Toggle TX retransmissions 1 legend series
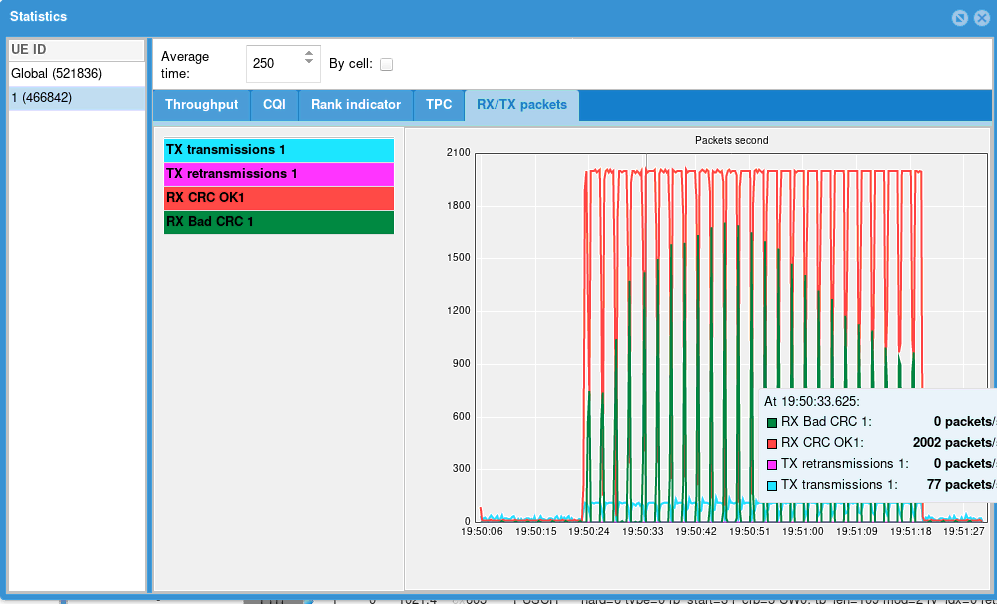The image size is (997, 604). pyautogui.click(x=278, y=174)
